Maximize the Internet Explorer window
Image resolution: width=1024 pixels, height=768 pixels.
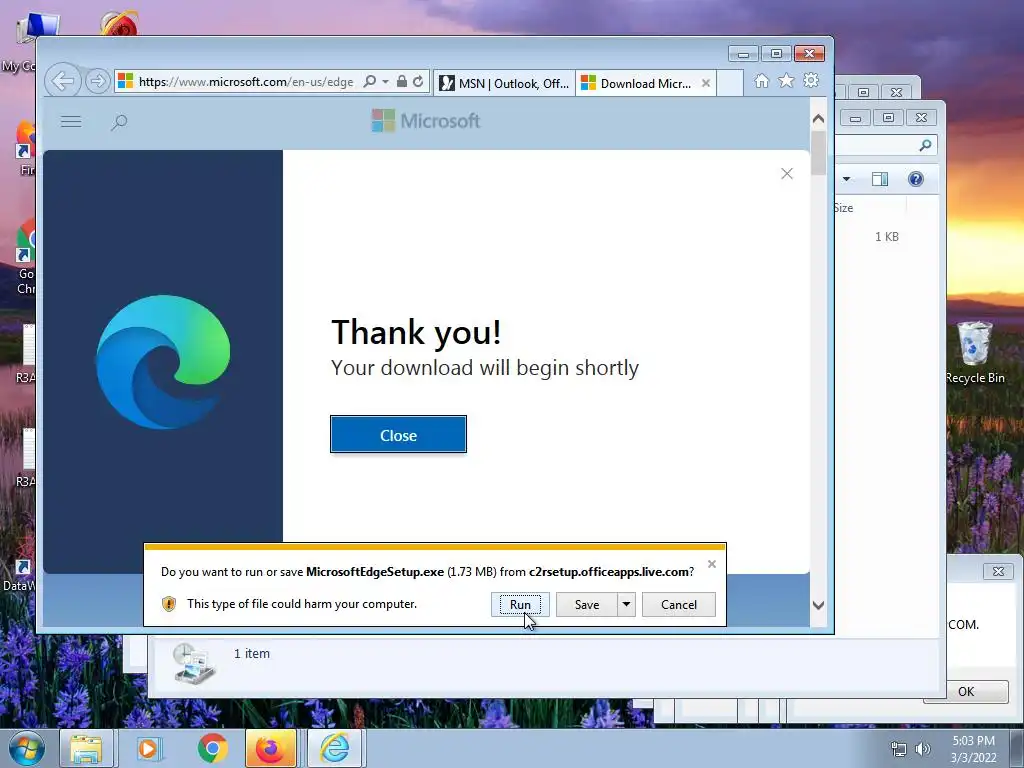[x=776, y=54]
